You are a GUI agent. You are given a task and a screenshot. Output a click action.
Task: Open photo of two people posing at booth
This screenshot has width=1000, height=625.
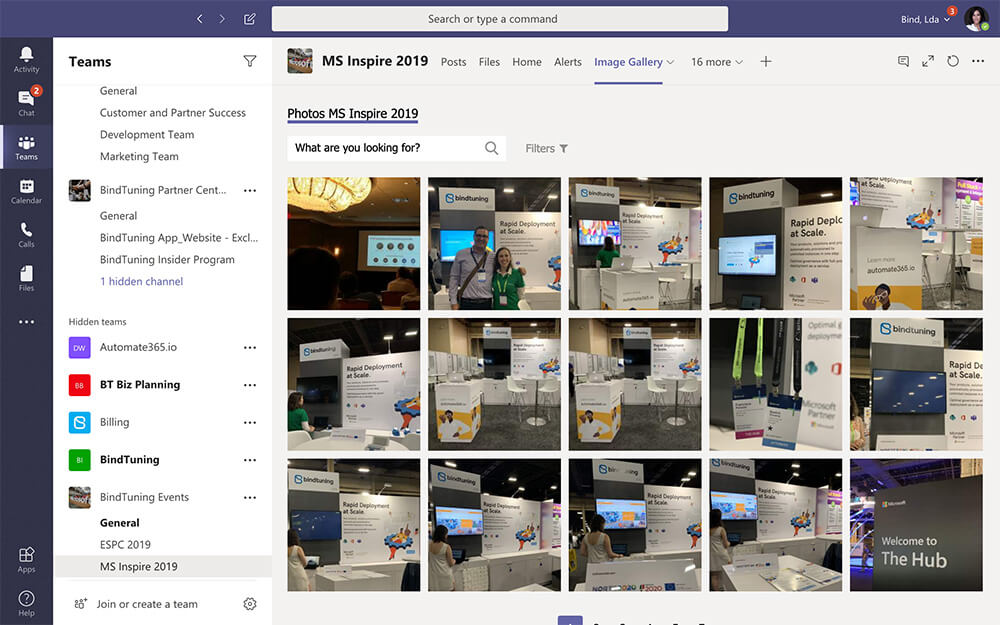coord(494,244)
